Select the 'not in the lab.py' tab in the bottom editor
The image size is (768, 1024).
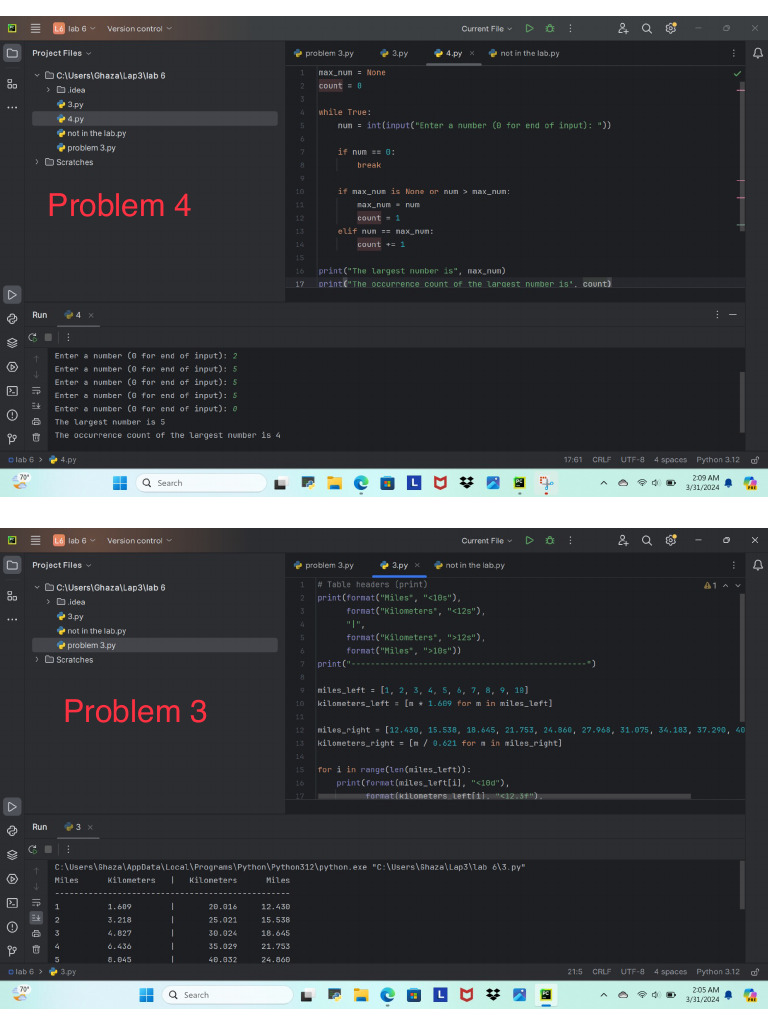click(x=469, y=565)
